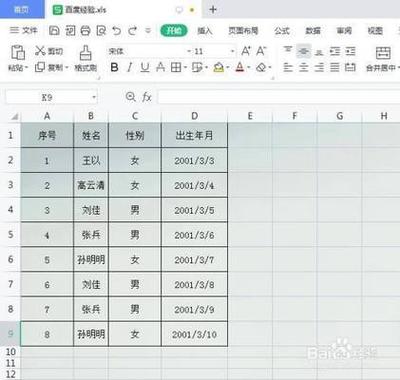Image resolution: width=400 pixels, height=380 pixels.
Task: Increase font size with the A+ icon
Action: coord(246,51)
